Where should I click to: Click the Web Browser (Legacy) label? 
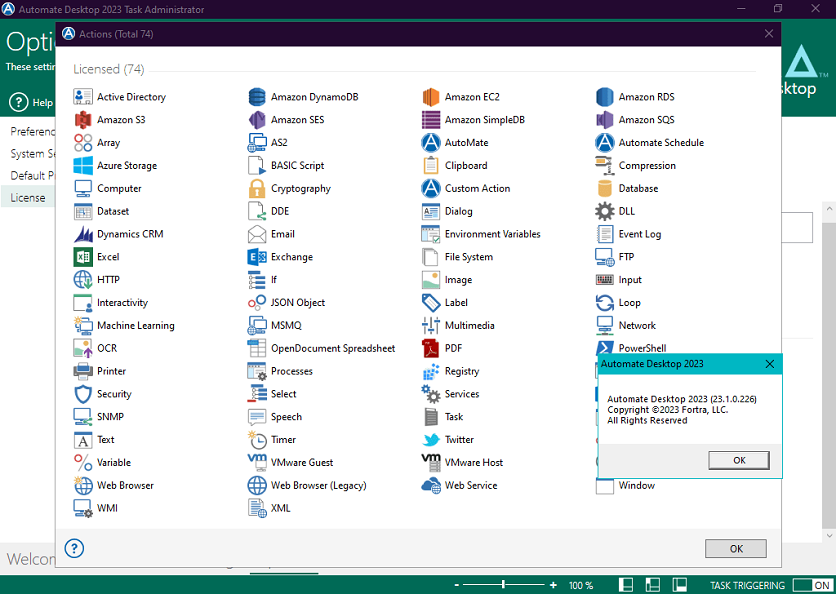tap(318, 485)
